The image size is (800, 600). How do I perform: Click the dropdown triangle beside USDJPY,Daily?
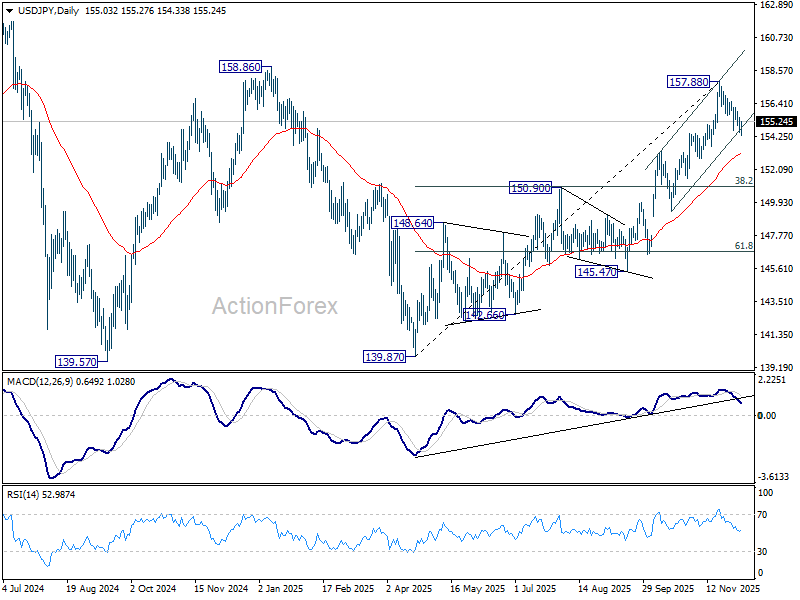coord(9,11)
